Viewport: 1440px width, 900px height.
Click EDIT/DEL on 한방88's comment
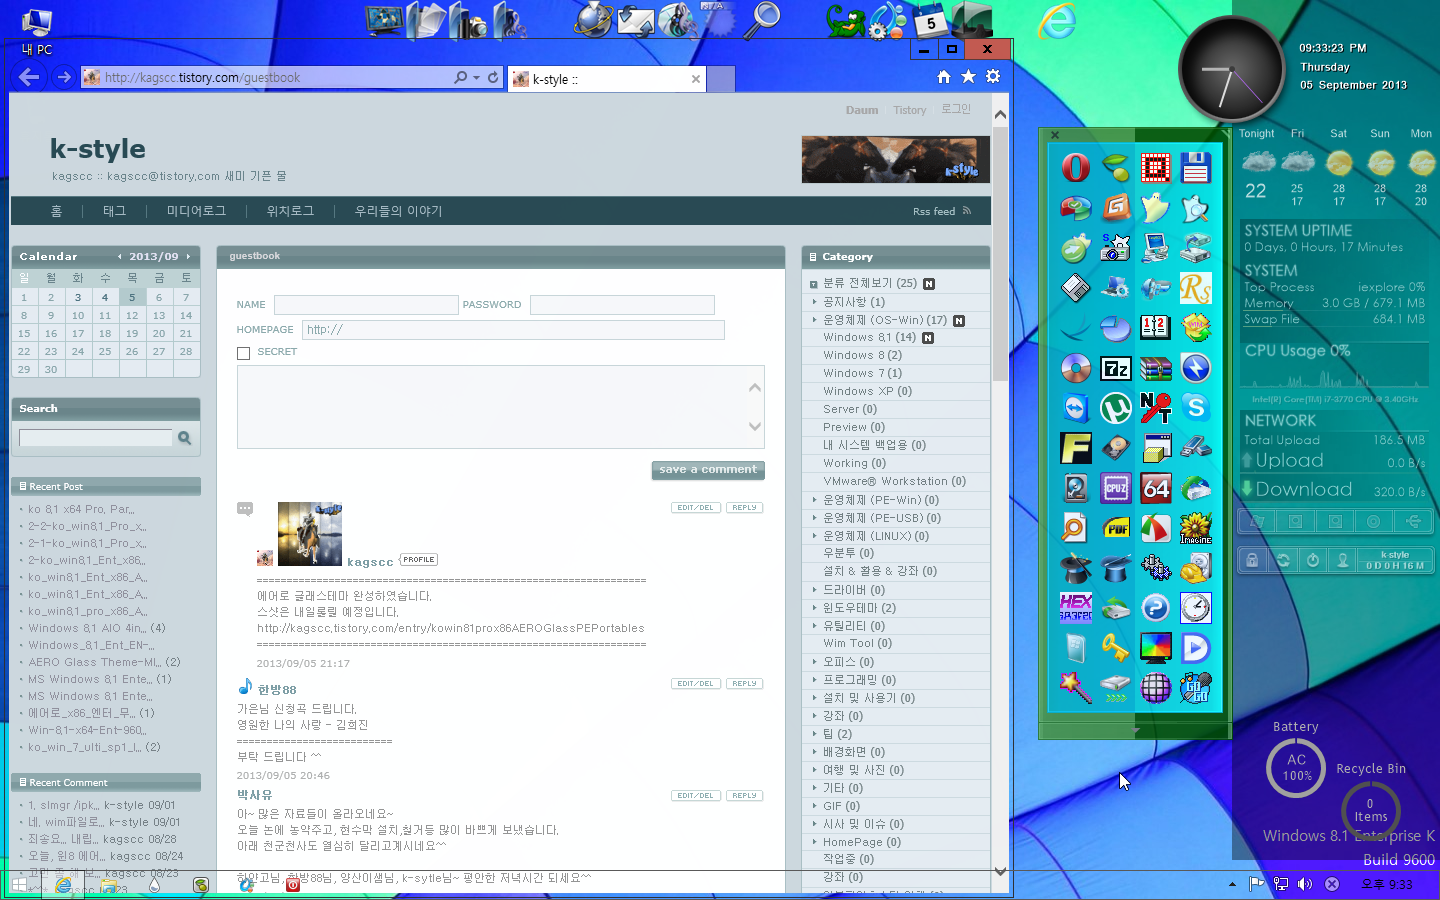click(695, 684)
